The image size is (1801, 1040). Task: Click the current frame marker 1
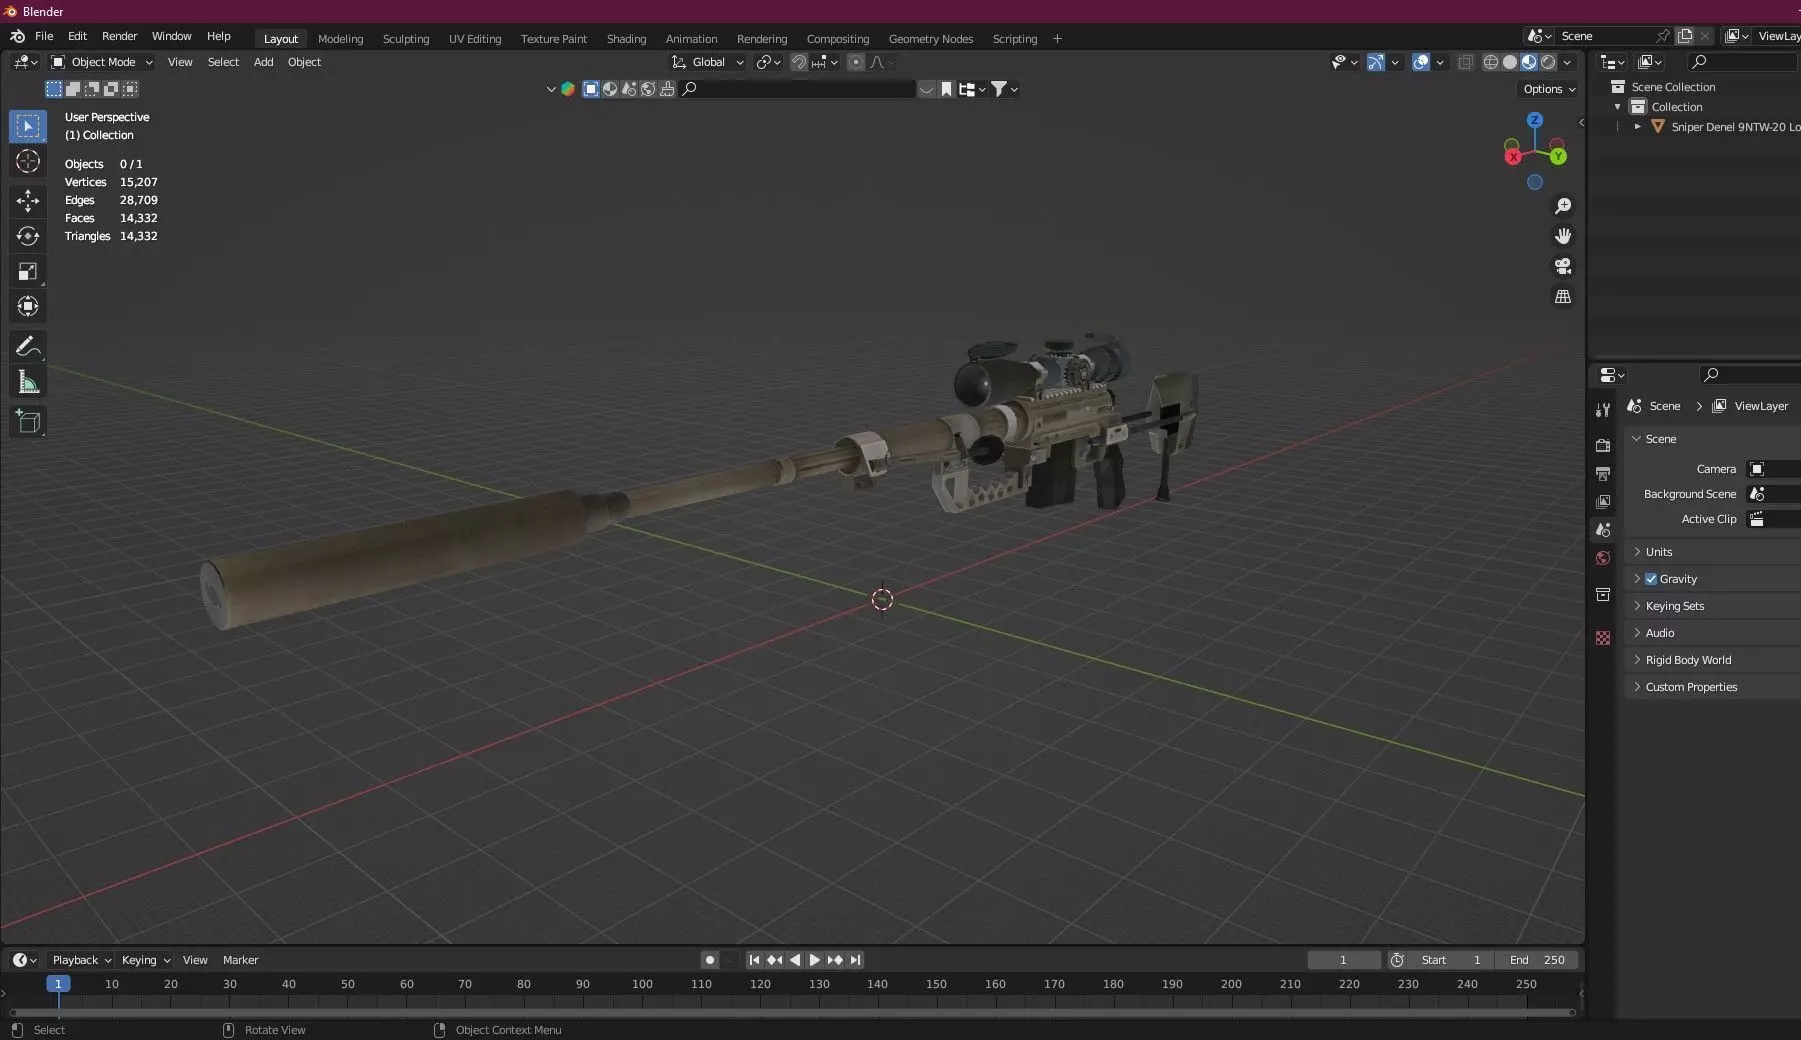pyautogui.click(x=58, y=984)
